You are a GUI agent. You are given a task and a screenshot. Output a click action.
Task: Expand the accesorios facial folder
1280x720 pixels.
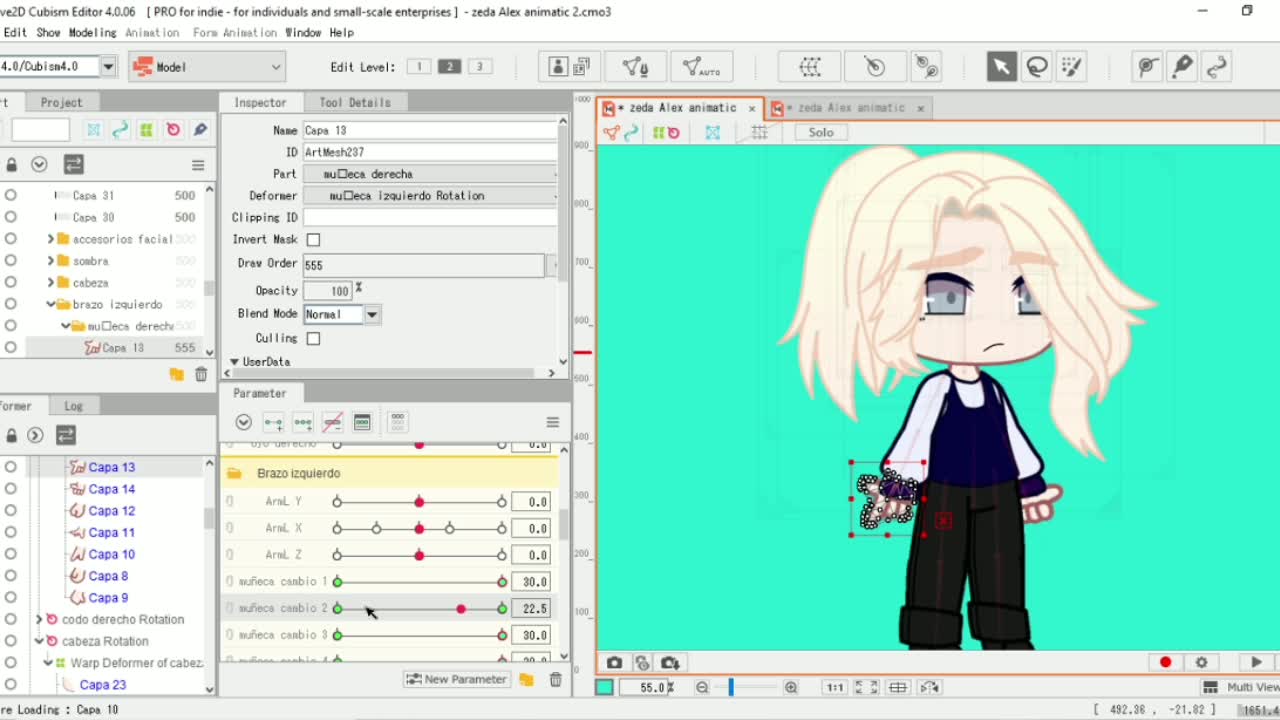[x=51, y=239]
